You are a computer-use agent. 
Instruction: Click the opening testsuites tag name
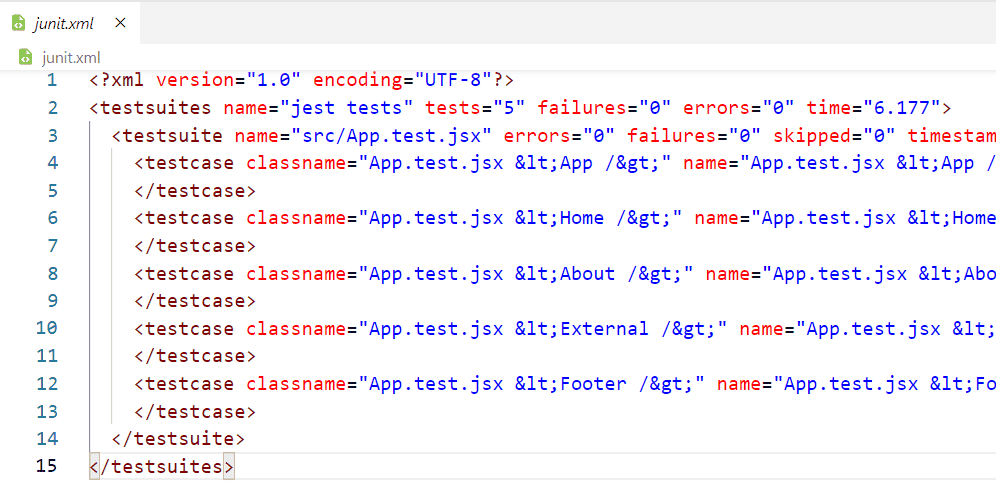156,108
